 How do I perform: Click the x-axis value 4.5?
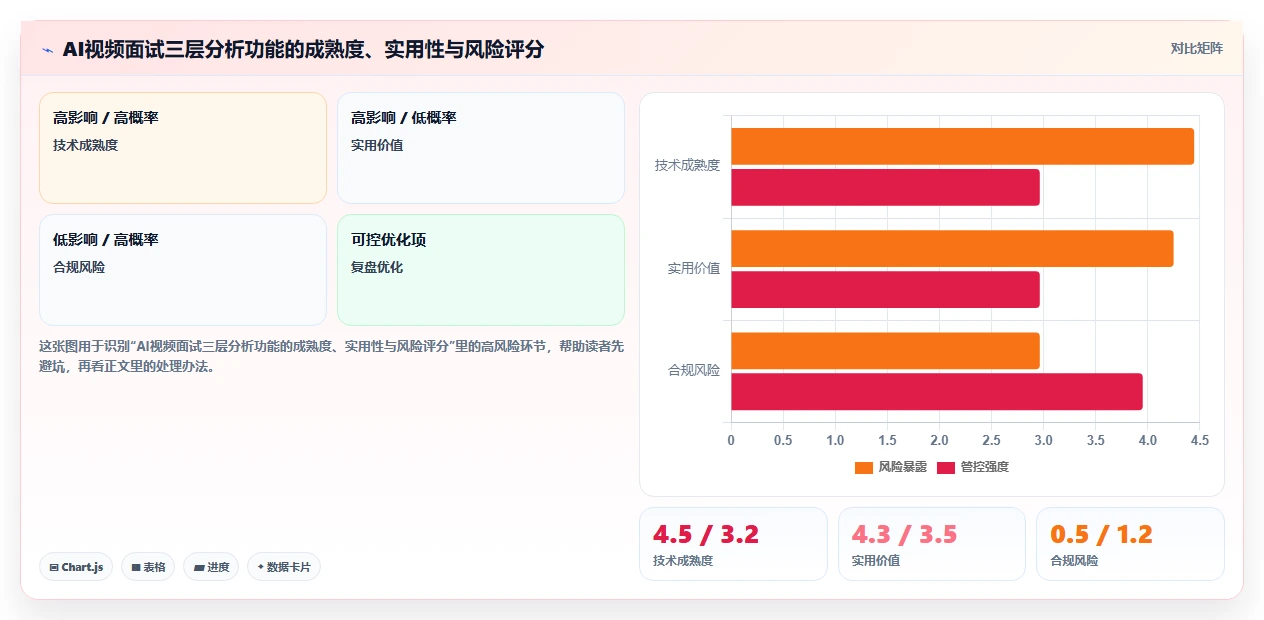(x=1199, y=440)
